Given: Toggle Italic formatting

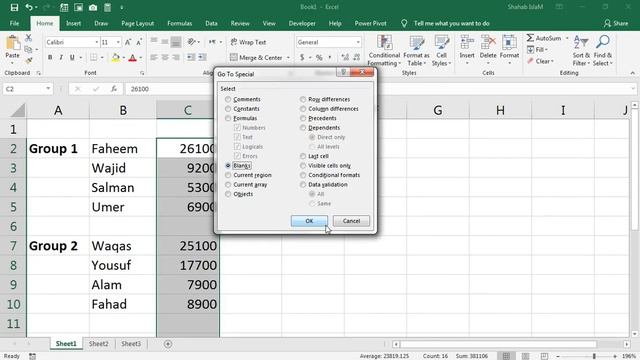Looking at the screenshot, I should 61,58.
